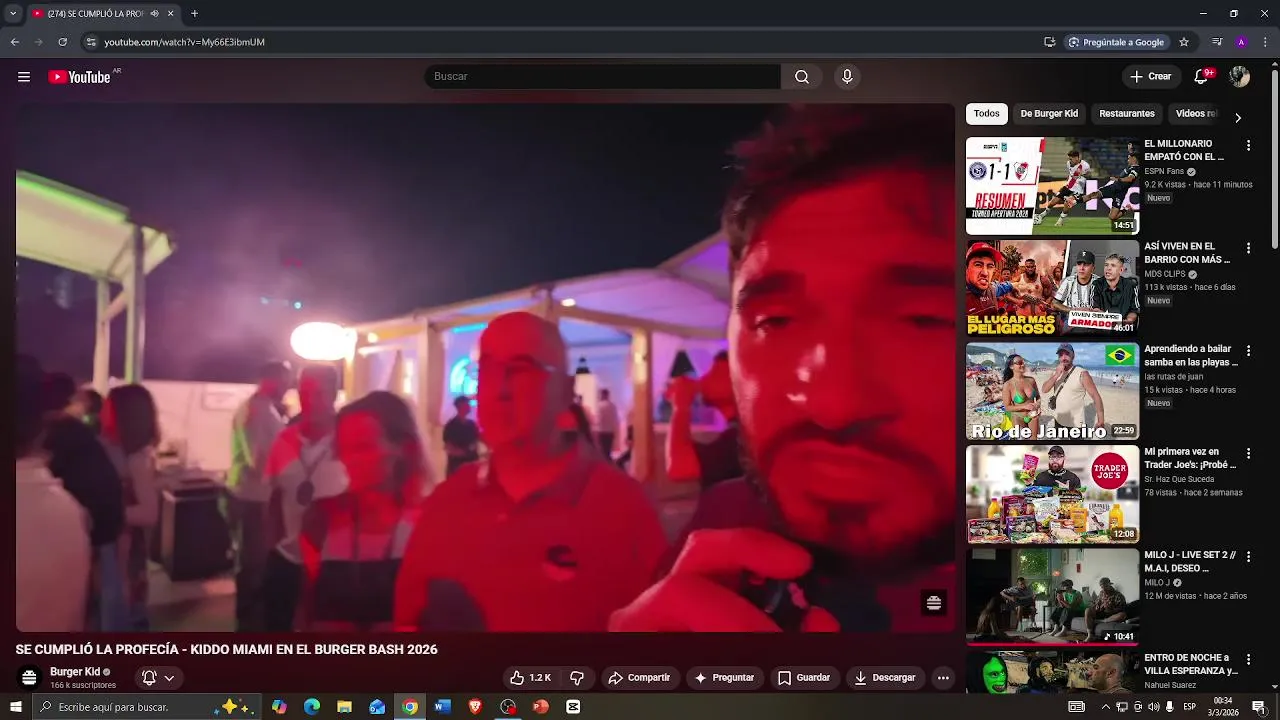Open a new Chrome tab
Screen dimensions: 1280x720
194,14
